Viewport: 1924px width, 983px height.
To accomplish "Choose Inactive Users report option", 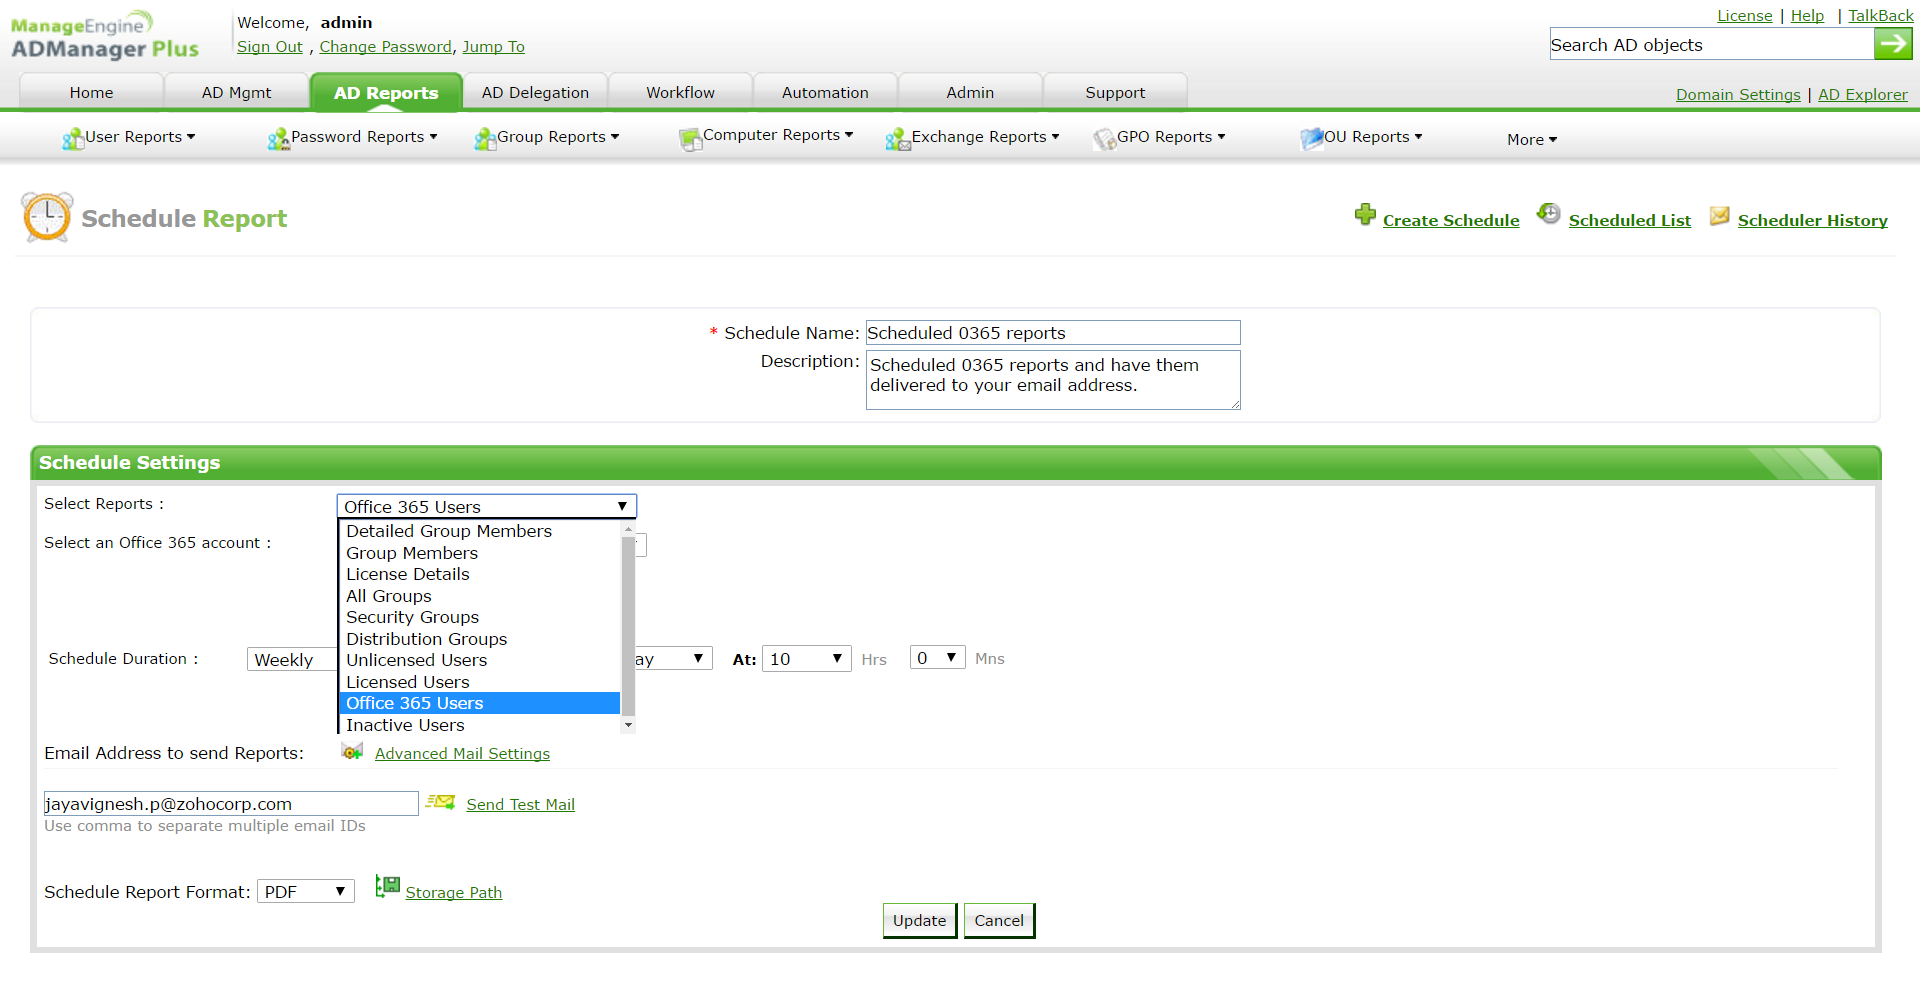I will pos(480,725).
